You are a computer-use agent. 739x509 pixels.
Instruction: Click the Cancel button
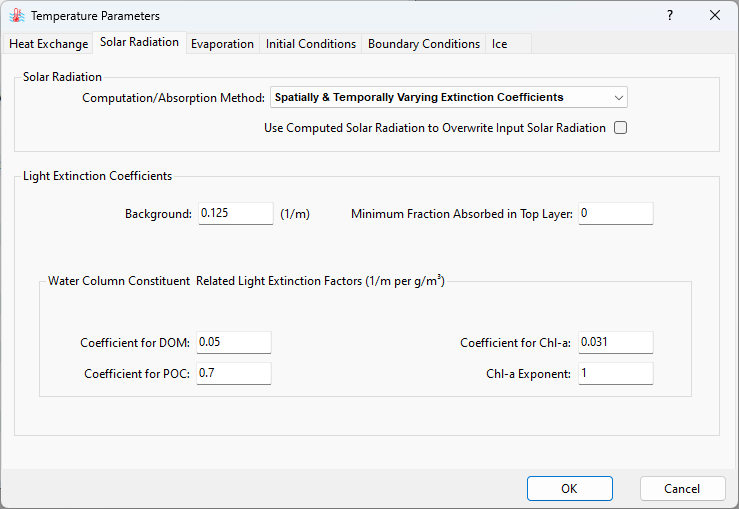point(682,489)
